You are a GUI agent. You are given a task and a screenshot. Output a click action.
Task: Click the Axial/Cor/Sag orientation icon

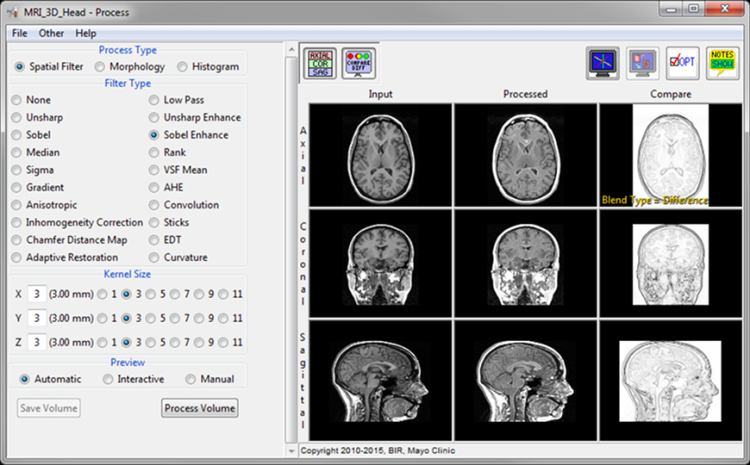coord(319,64)
